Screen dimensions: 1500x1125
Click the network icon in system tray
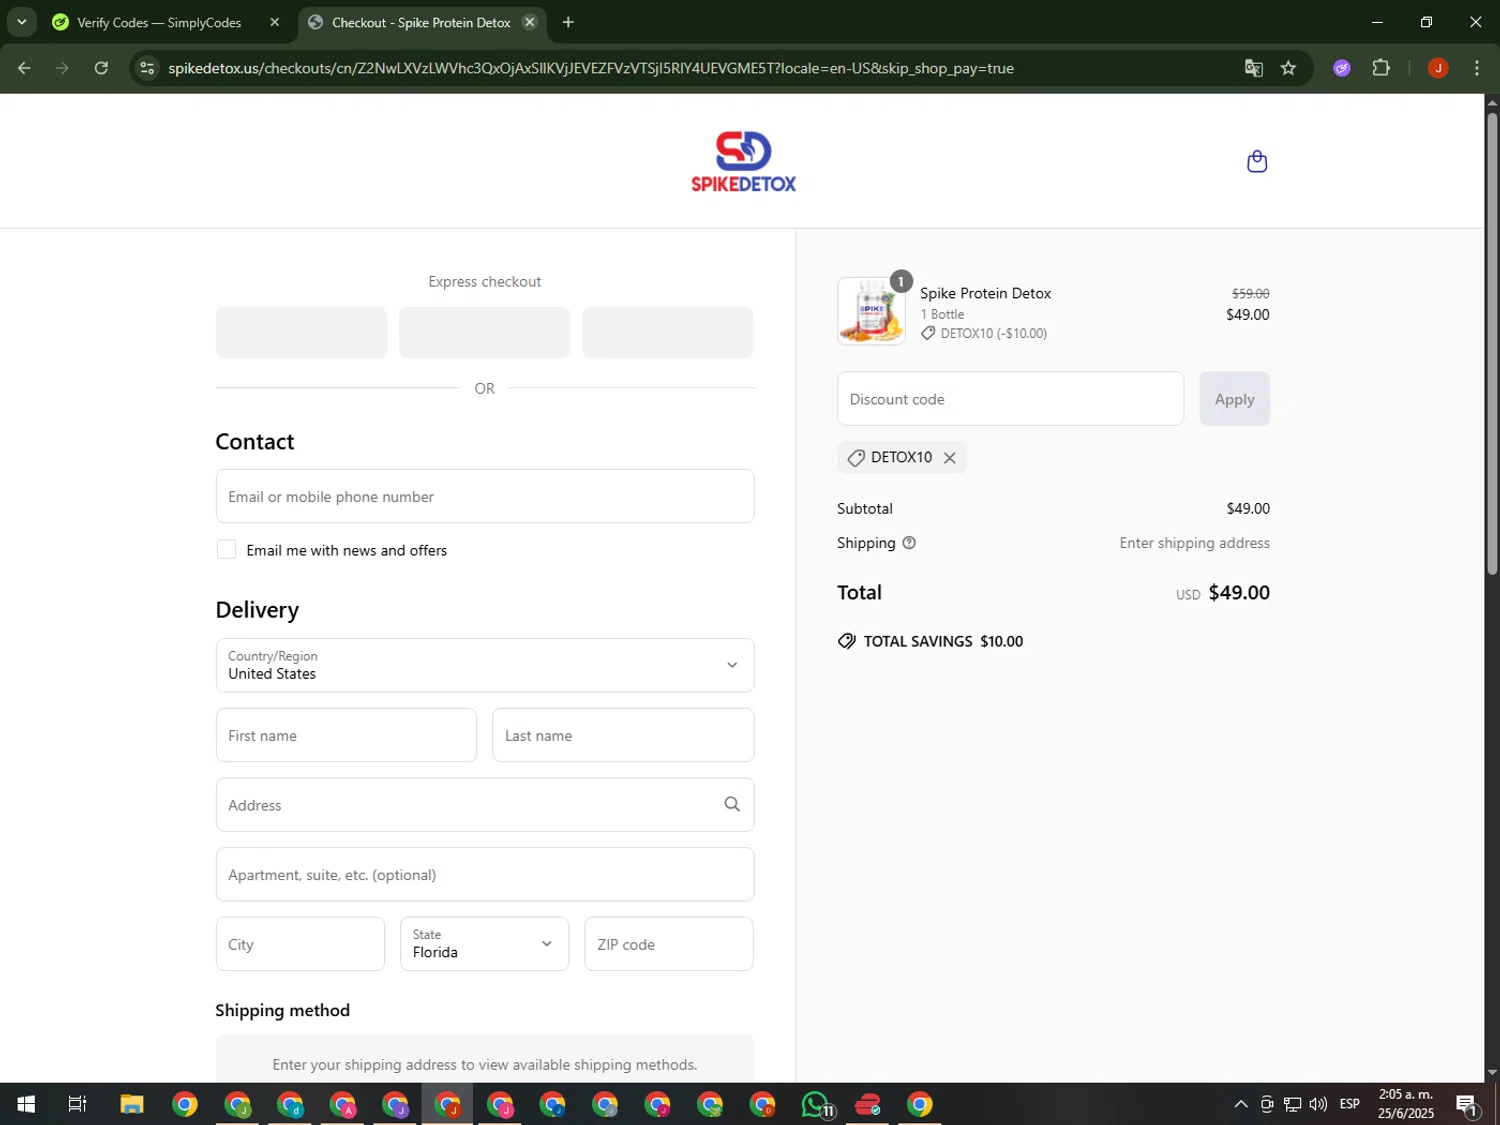click(1292, 1104)
